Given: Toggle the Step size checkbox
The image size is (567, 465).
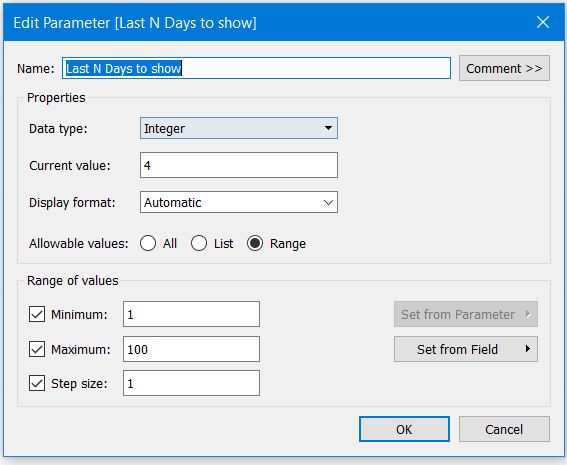Looking at the screenshot, I should click(37, 383).
